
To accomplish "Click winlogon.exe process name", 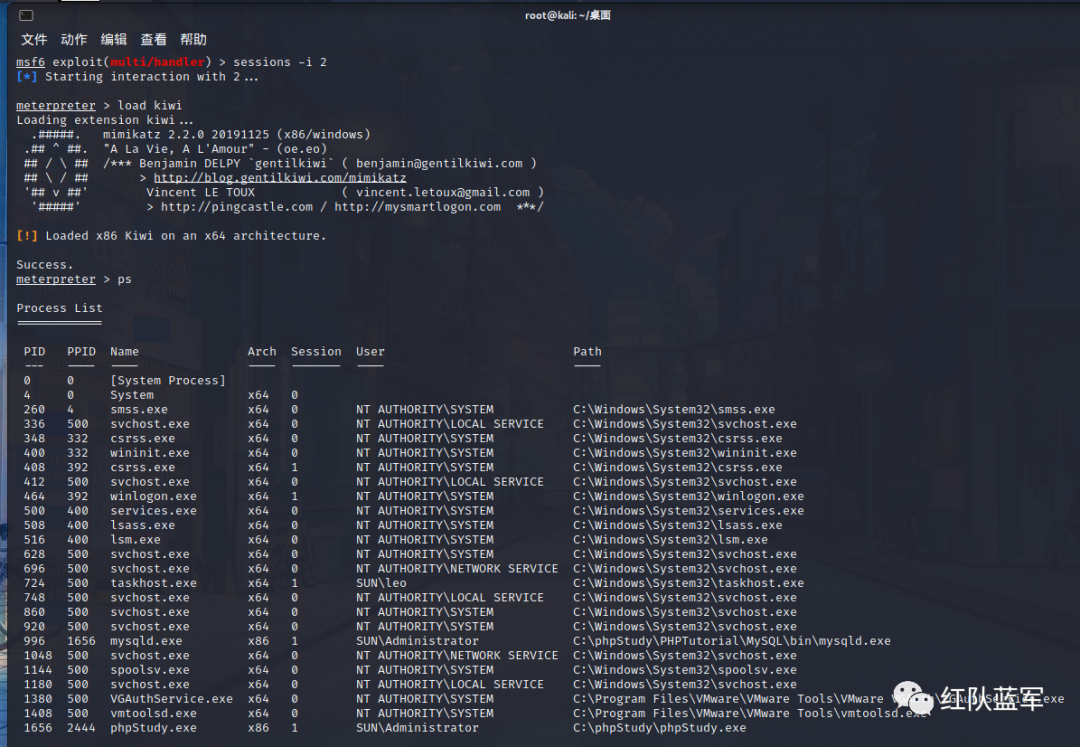I will [x=153, y=496].
